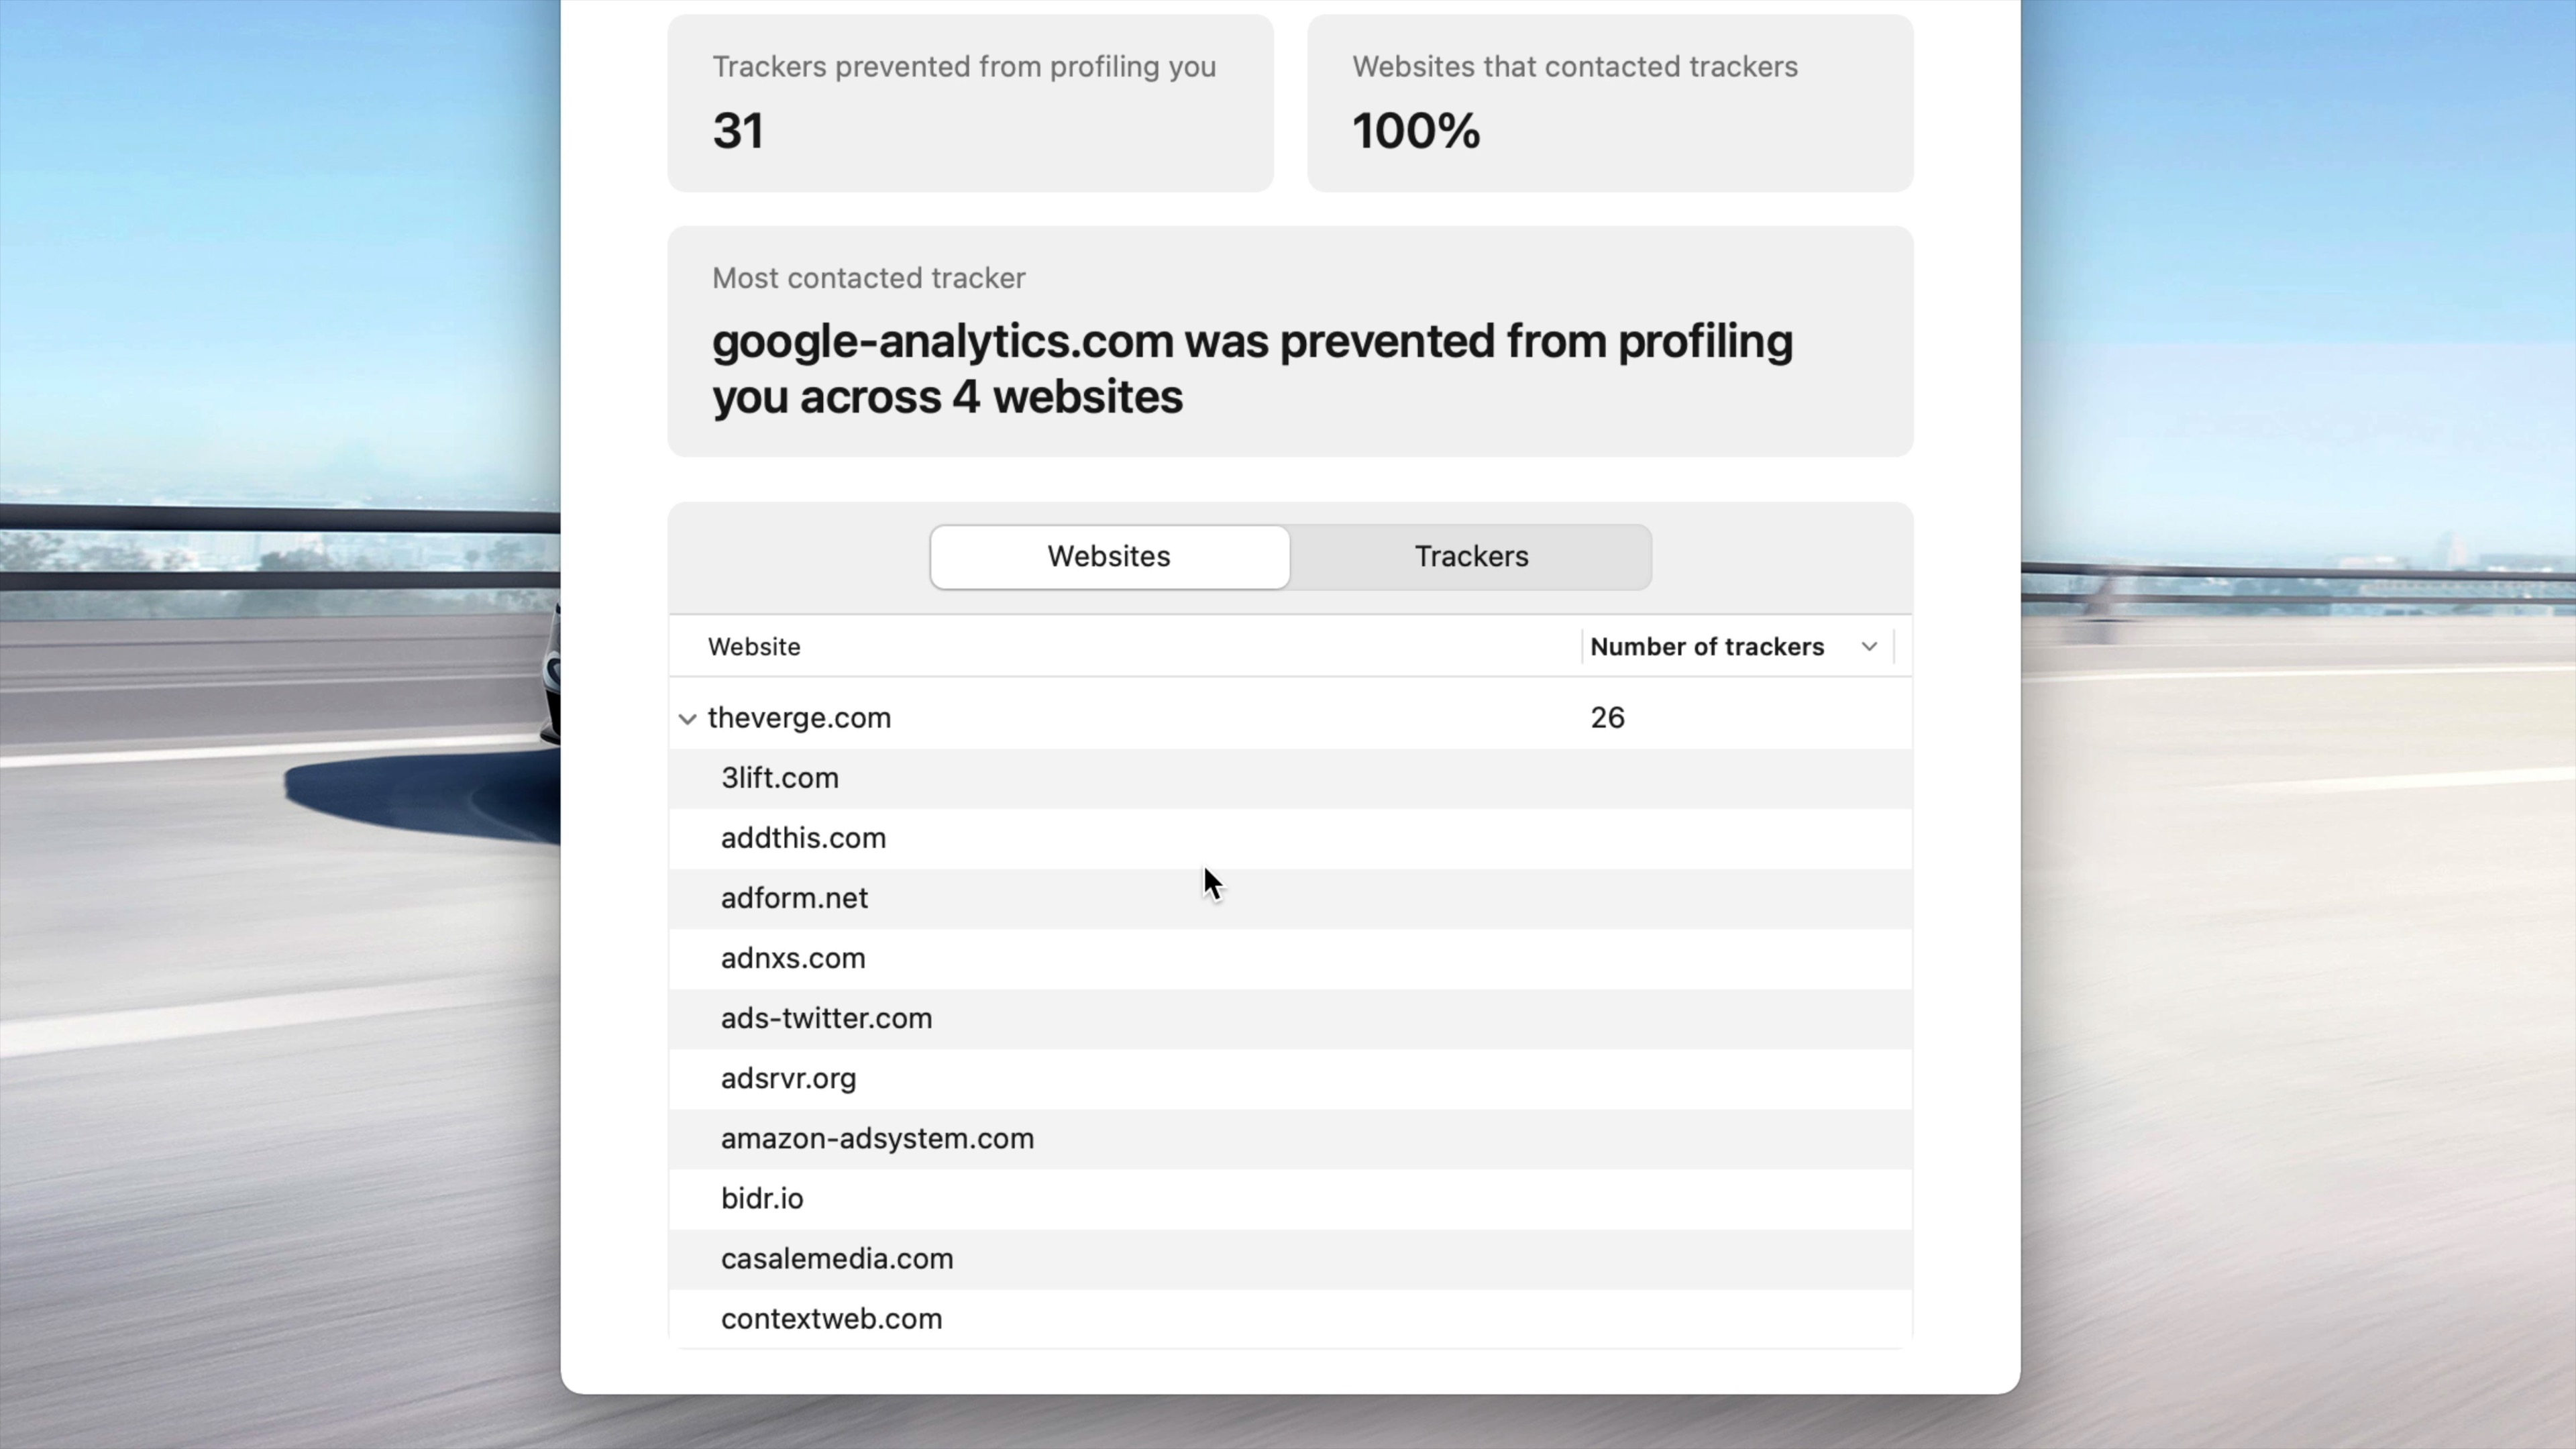
Task: Click theverge.com website entry
Action: pyautogui.click(x=799, y=718)
